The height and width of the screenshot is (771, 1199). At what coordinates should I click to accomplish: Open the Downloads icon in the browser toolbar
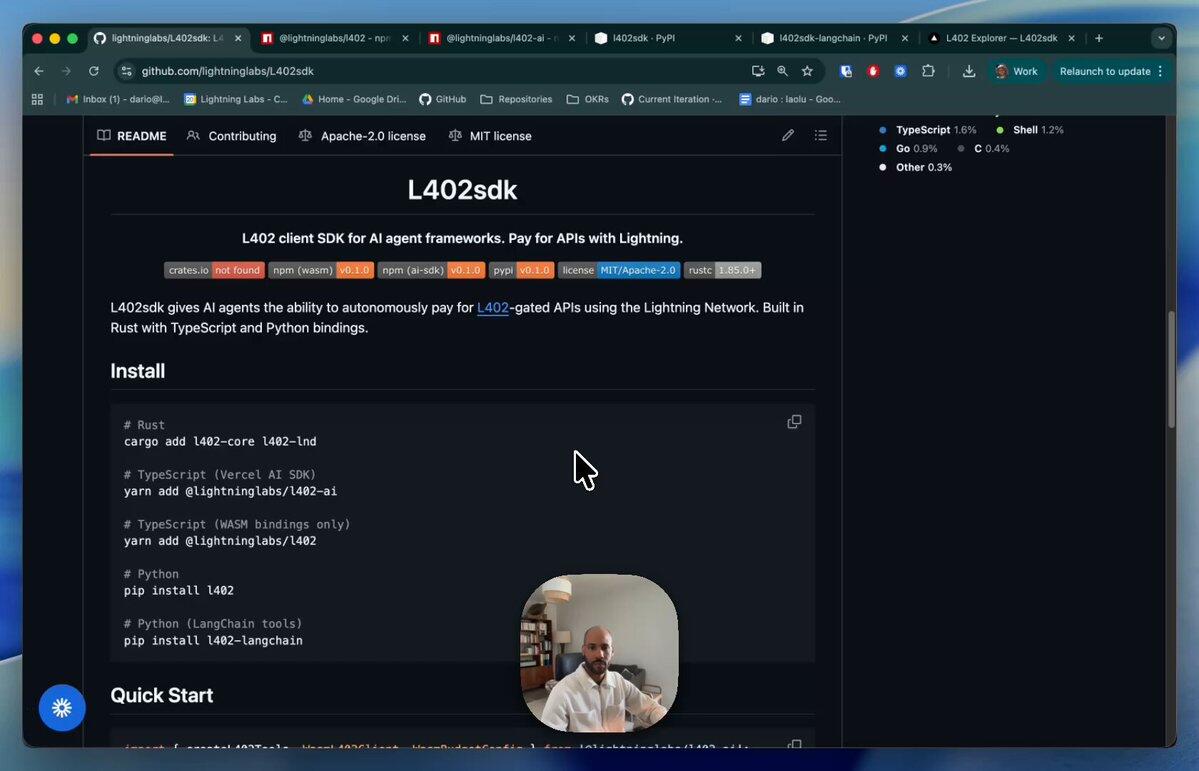pyautogui.click(x=967, y=71)
